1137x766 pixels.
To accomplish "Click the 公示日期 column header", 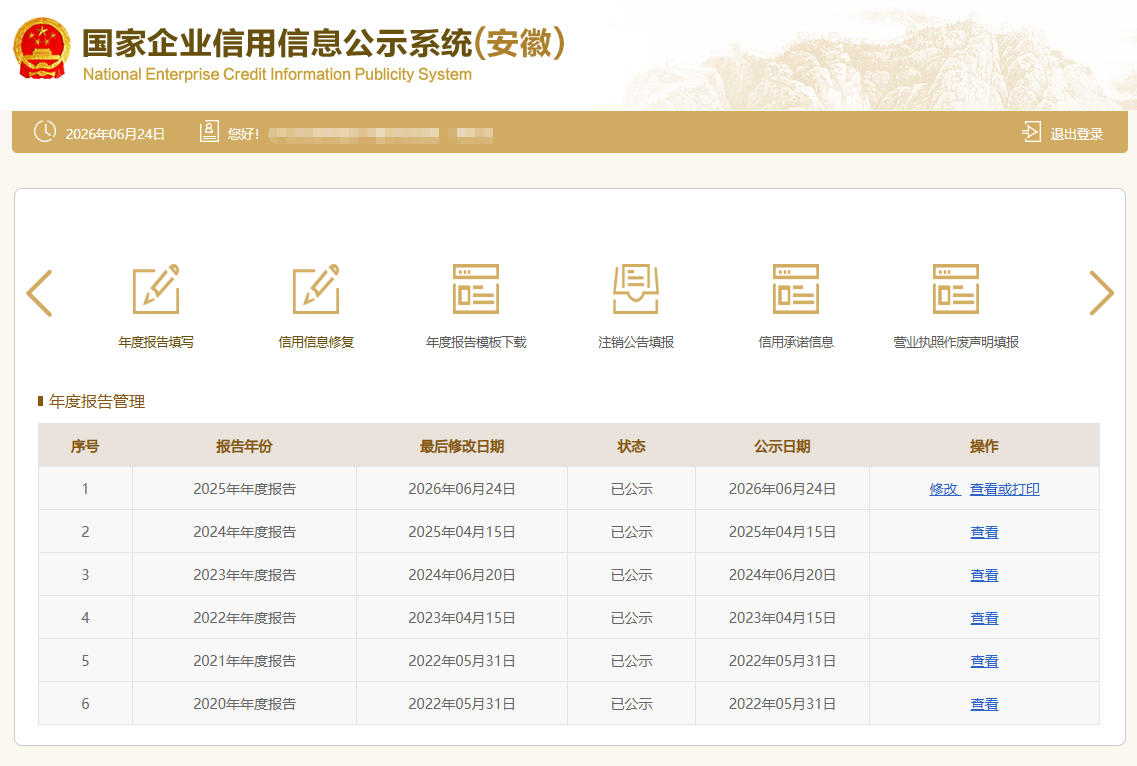I will tap(782, 446).
